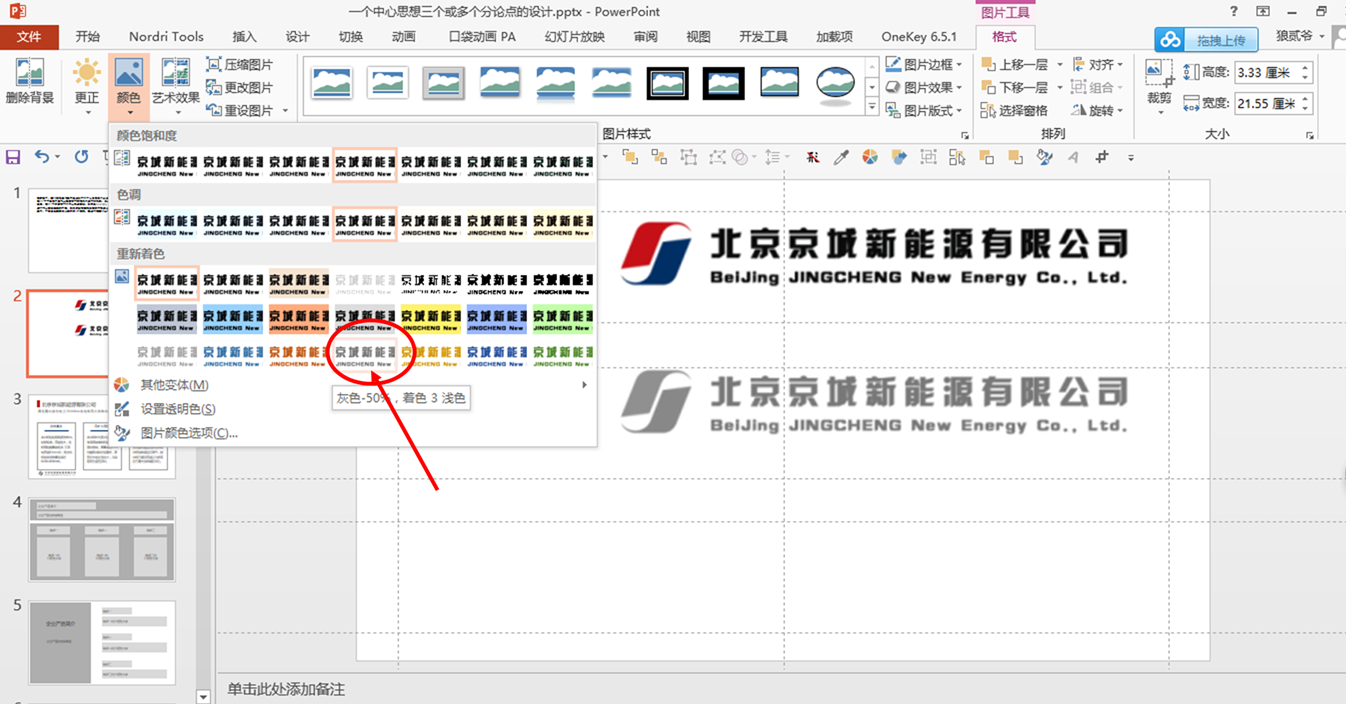Click Compress Pictures (压缩图片)
Viewport: 1346px width, 704px height.
click(x=240, y=64)
